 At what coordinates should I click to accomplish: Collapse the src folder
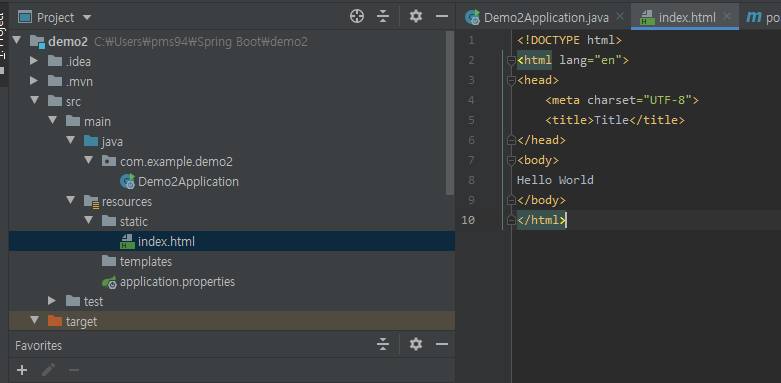click(34, 100)
